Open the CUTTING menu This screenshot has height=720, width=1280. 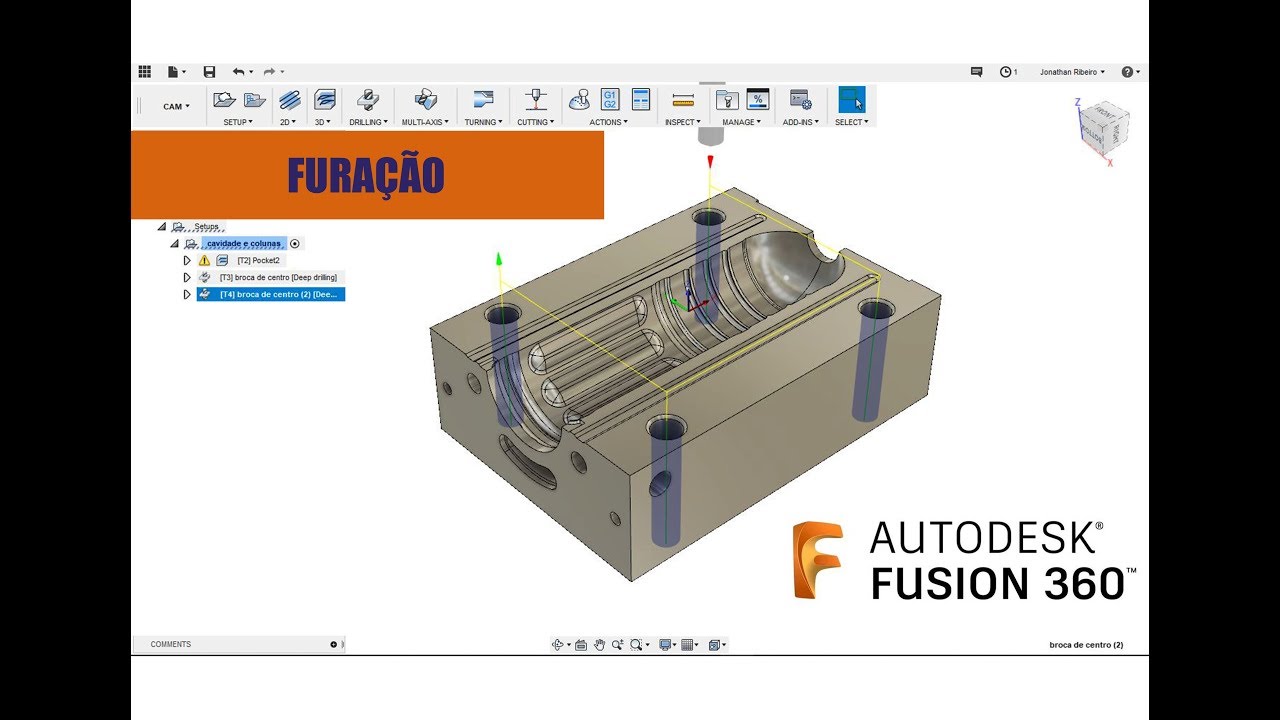click(x=536, y=122)
